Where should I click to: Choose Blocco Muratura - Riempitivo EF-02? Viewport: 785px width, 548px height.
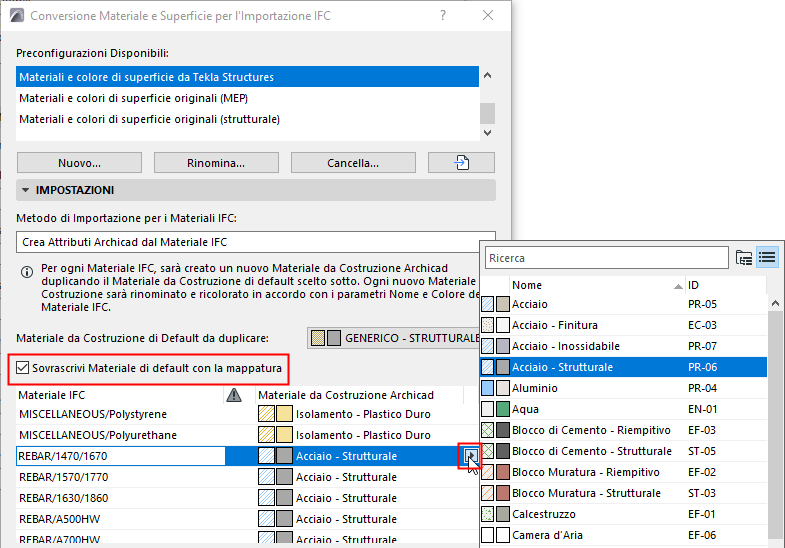[x=623, y=472]
